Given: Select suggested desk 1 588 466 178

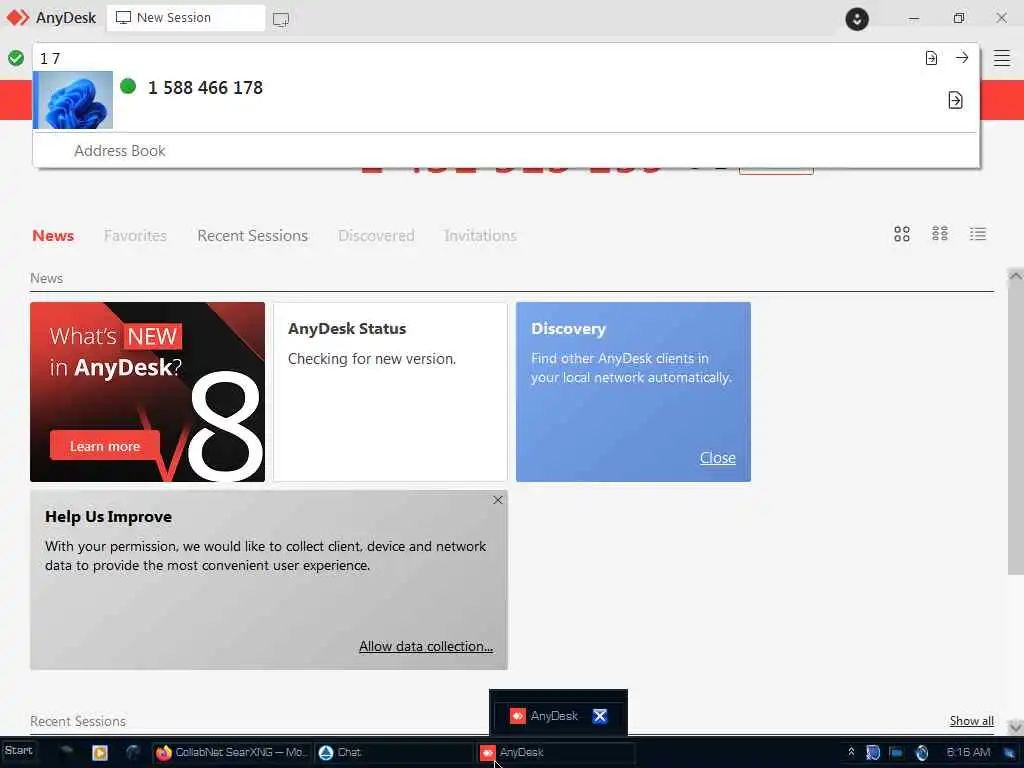Looking at the screenshot, I should pyautogui.click(x=506, y=100).
